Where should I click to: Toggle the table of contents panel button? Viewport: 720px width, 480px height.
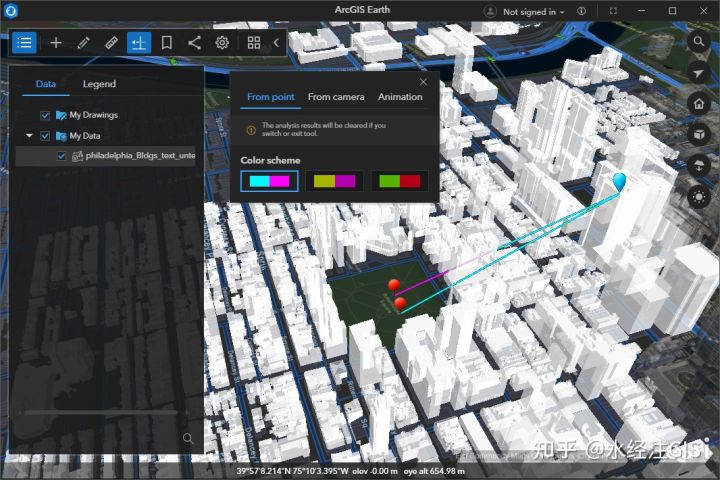[x=24, y=43]
